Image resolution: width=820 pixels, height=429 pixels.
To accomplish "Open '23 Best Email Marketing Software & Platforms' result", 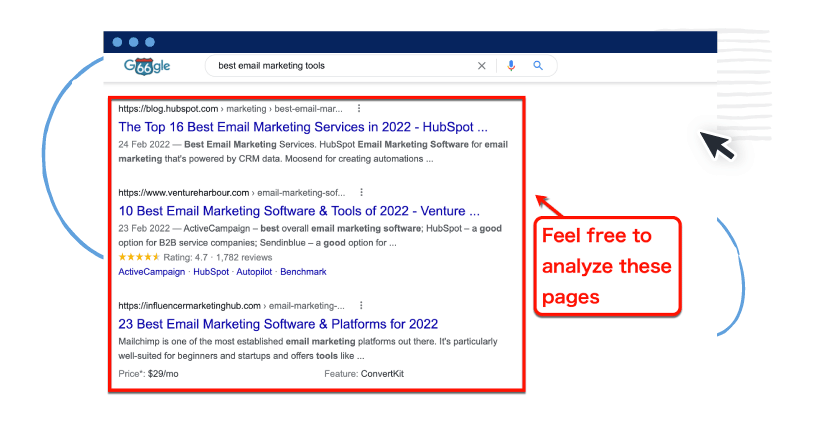I will pos(278,324).
